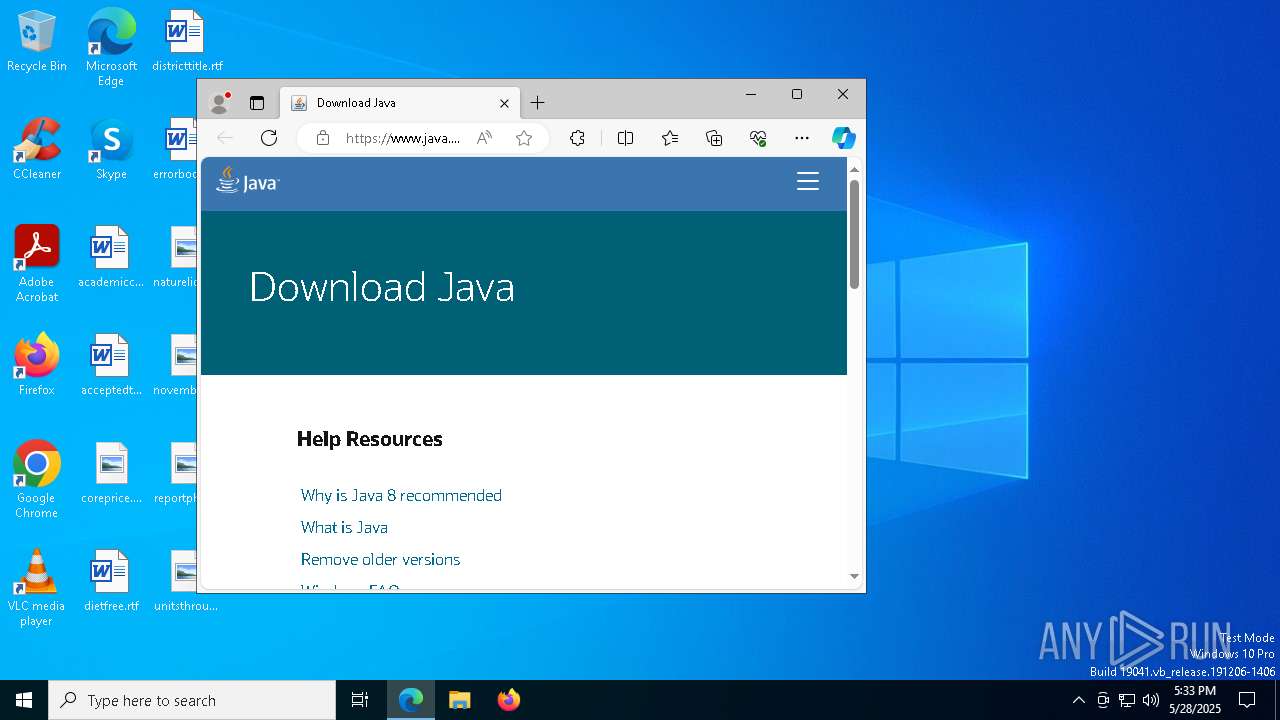Screen dimensions: 1280x720
Task: Select Recycle Bin desktop icon
Action: click(x=37, y=42)
